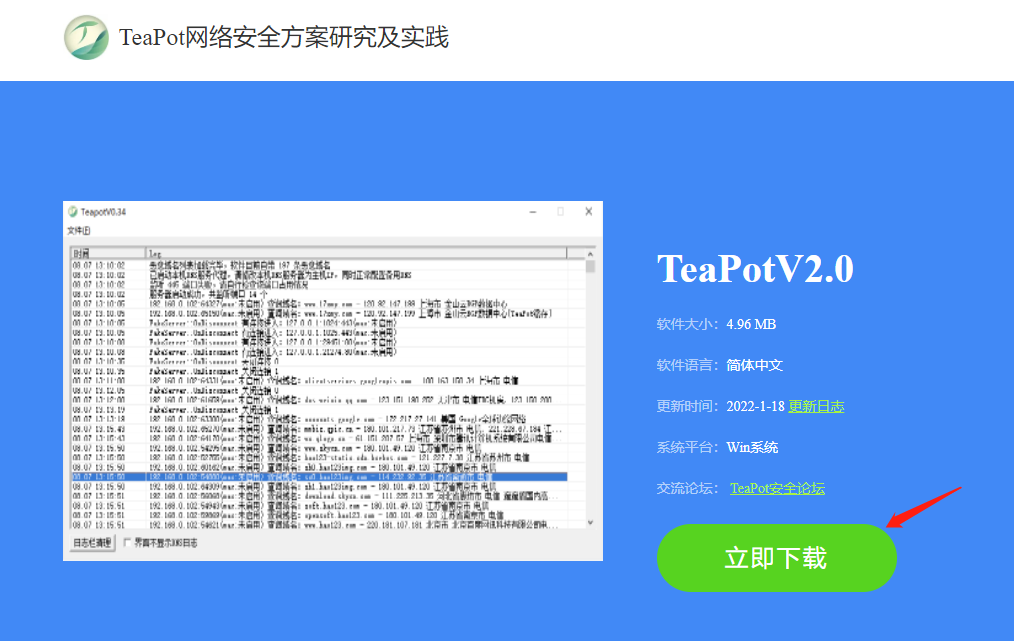Open the 文件(F) menu
This screenshot has width=1014, height=641.
(x=79, y=230)
